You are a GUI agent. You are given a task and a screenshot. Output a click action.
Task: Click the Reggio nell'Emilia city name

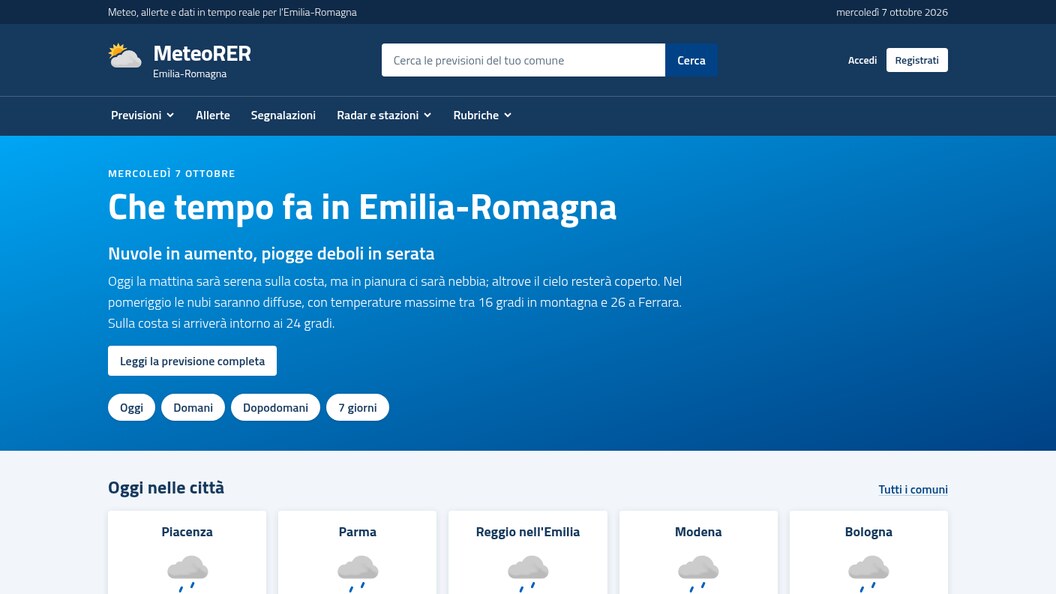pos(528,532)
